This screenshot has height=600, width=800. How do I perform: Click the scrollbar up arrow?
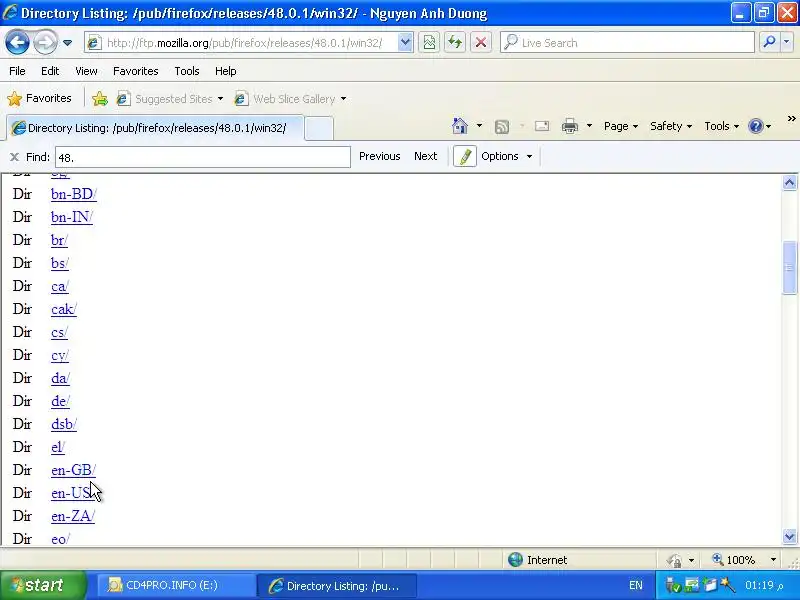[x=789, y=183]
